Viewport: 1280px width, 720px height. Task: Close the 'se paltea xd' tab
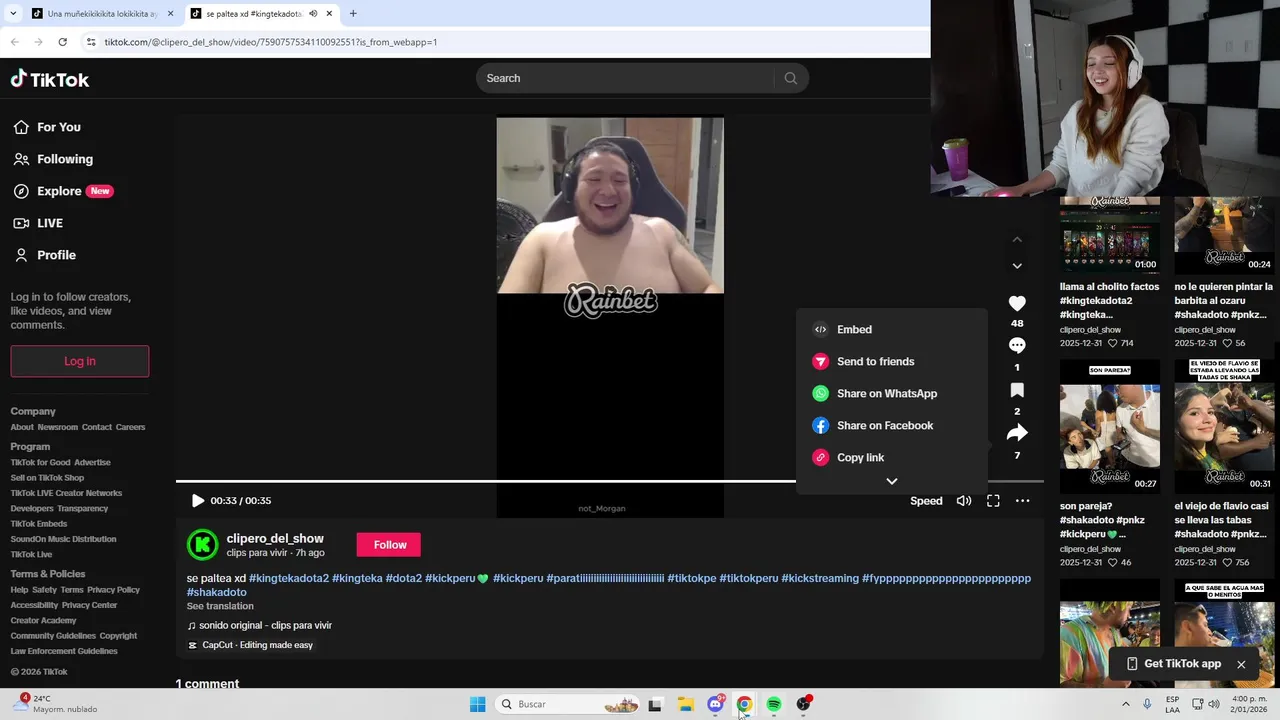click(x=329, y=14)
